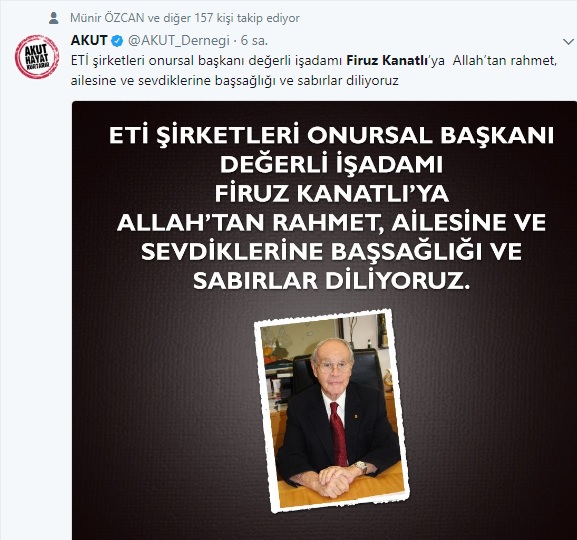Click the name Münir ÖZCAN in follower notice
The height and width of the screenshot is (540, 577).
(x=107, y=18)
